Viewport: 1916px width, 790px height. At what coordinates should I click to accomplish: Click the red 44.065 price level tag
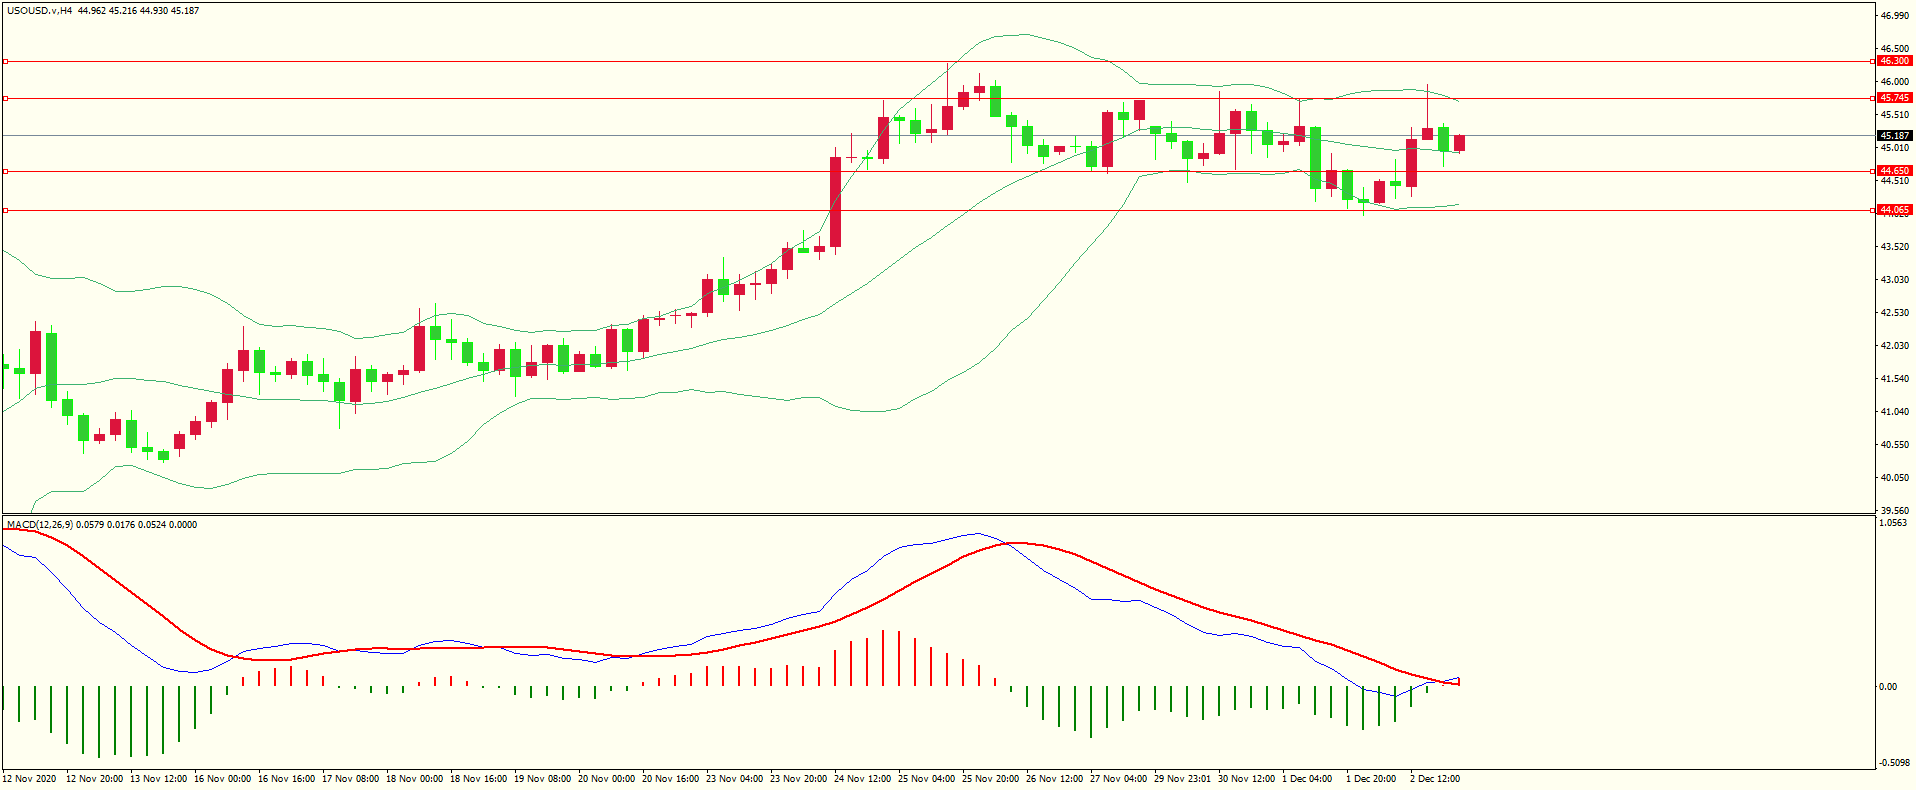(x=1894, y=210)
